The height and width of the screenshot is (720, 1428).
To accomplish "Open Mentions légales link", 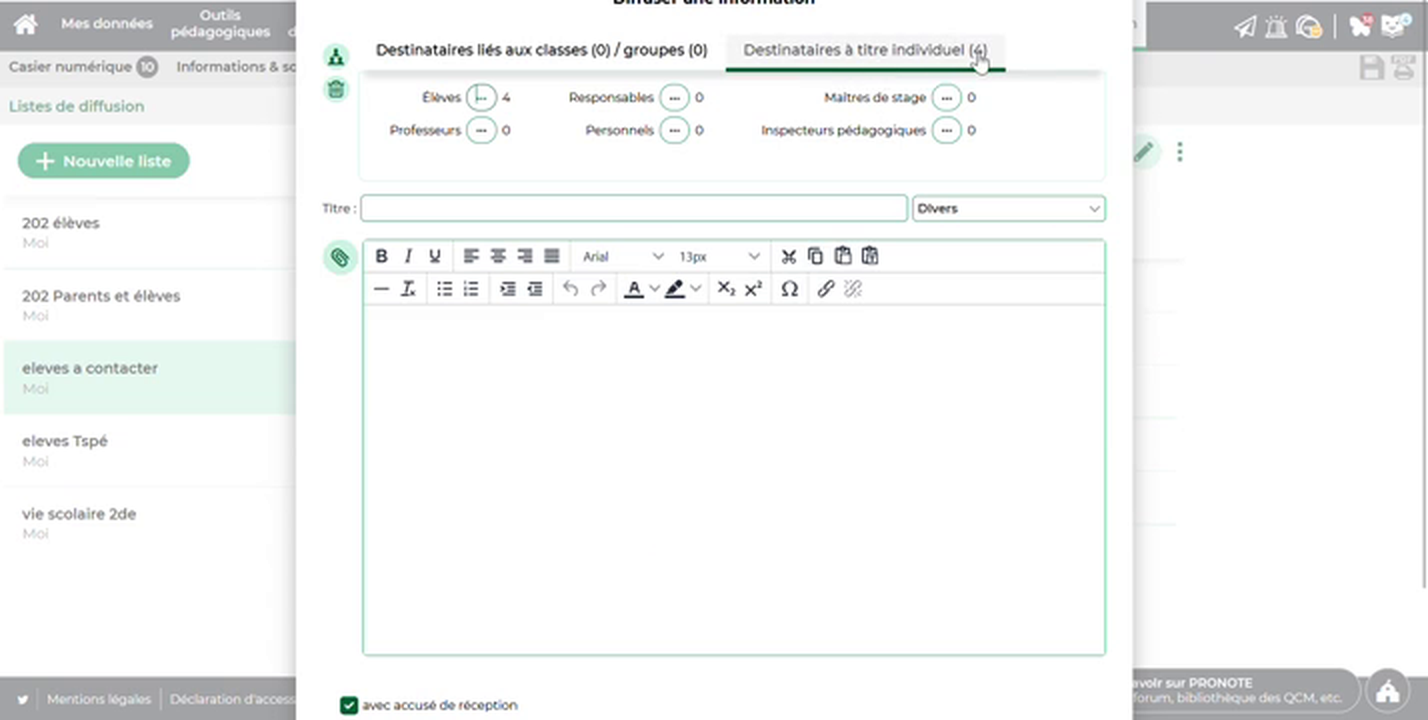I will (x=98, y=699).
